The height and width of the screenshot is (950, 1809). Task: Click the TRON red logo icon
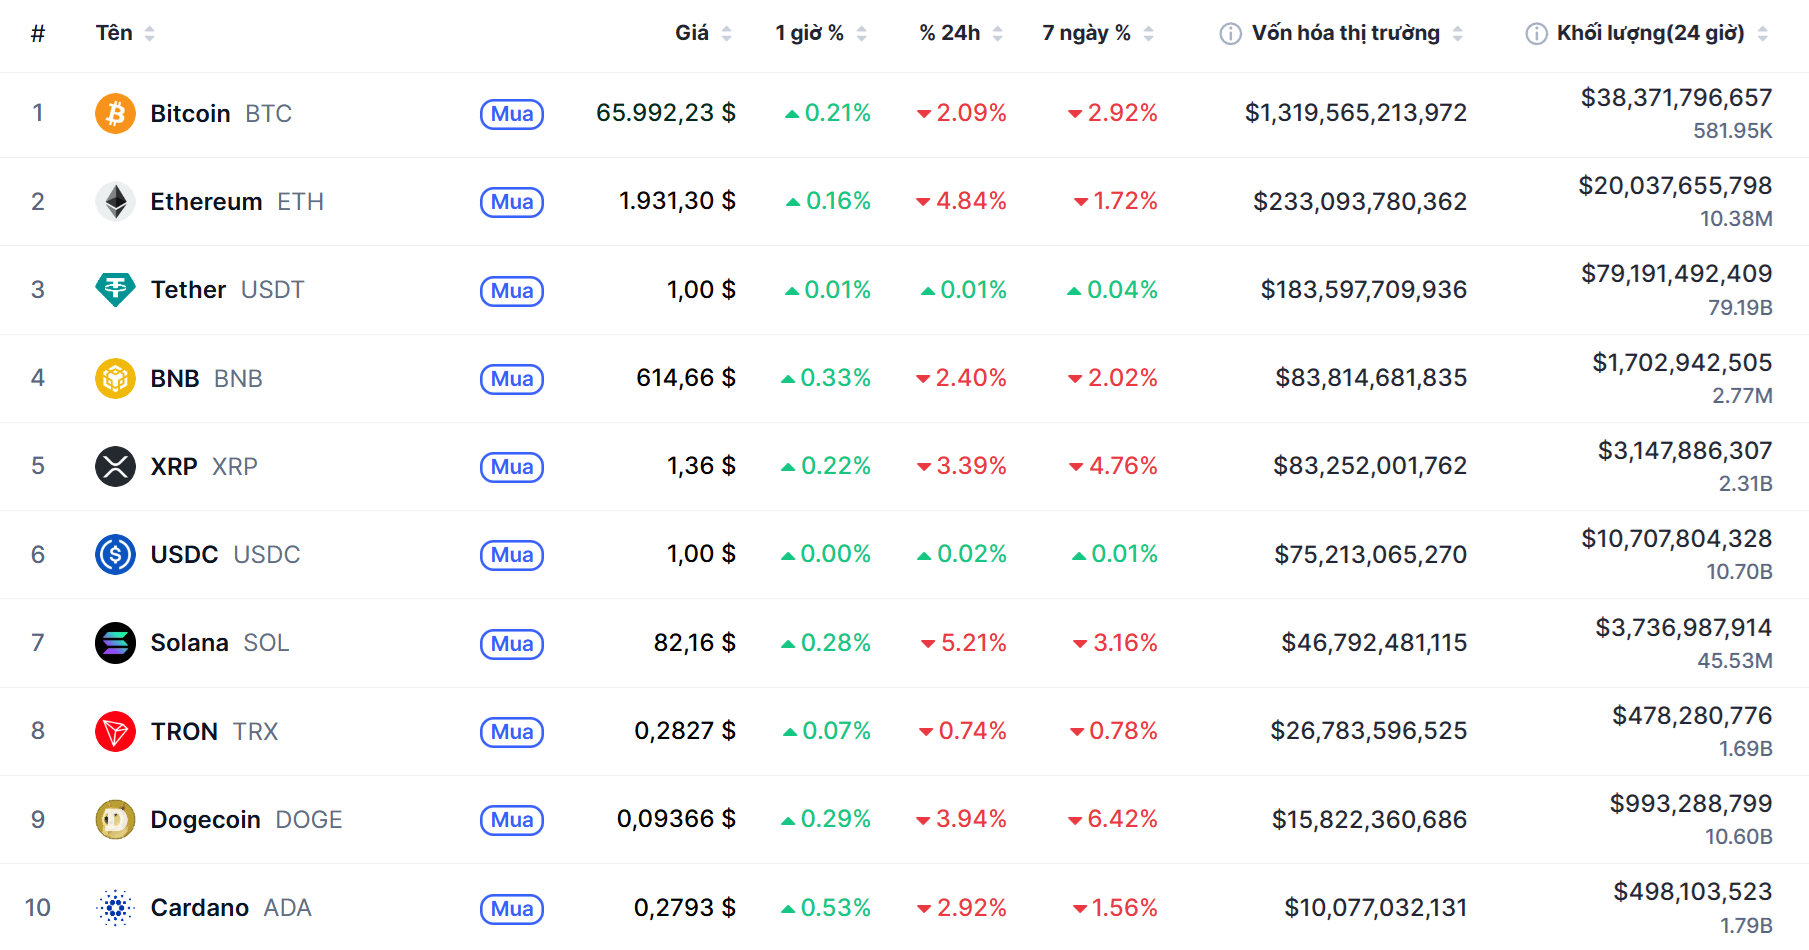coord(115,732)
